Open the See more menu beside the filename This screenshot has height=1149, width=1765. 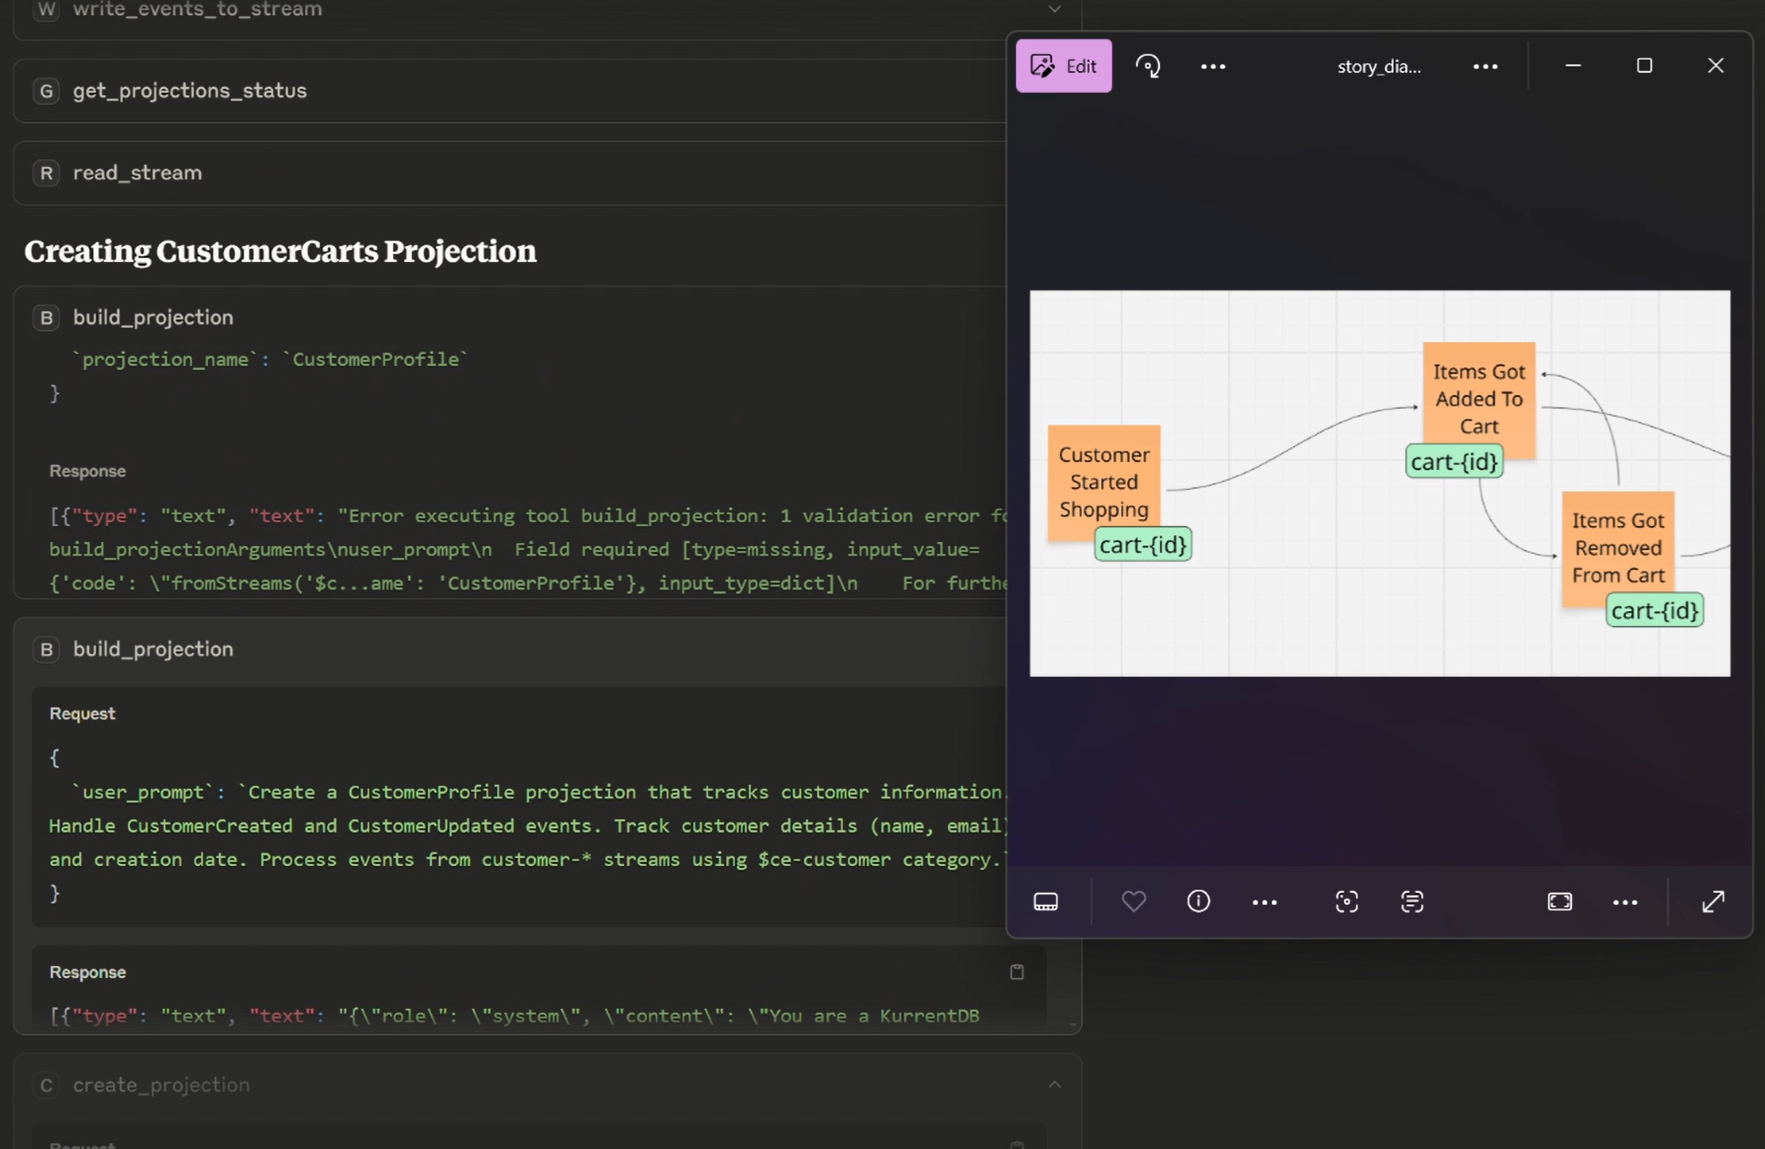(x=1485, y=65)
